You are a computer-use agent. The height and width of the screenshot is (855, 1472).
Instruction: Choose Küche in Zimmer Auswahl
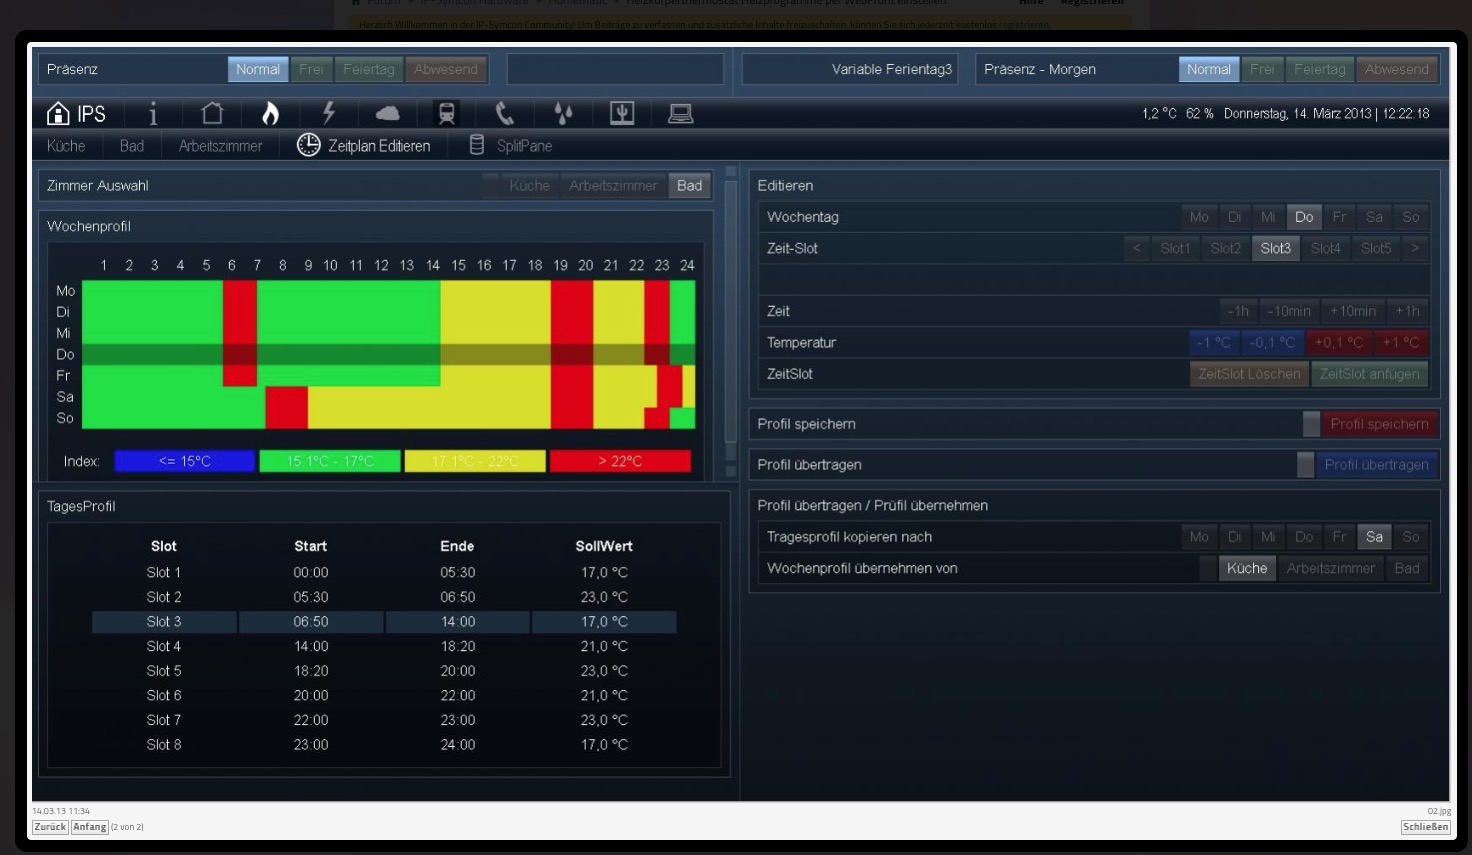[x=529, y=185]
